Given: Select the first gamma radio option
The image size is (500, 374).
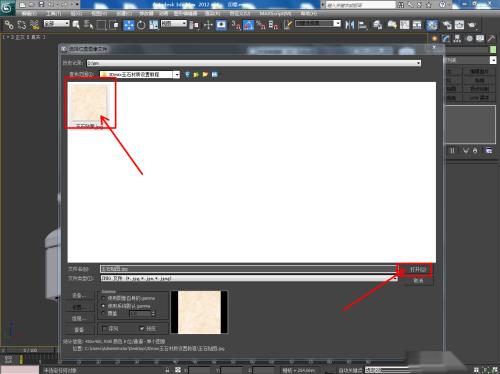Looking at the screenshot, I should click(x=103, y=298).
